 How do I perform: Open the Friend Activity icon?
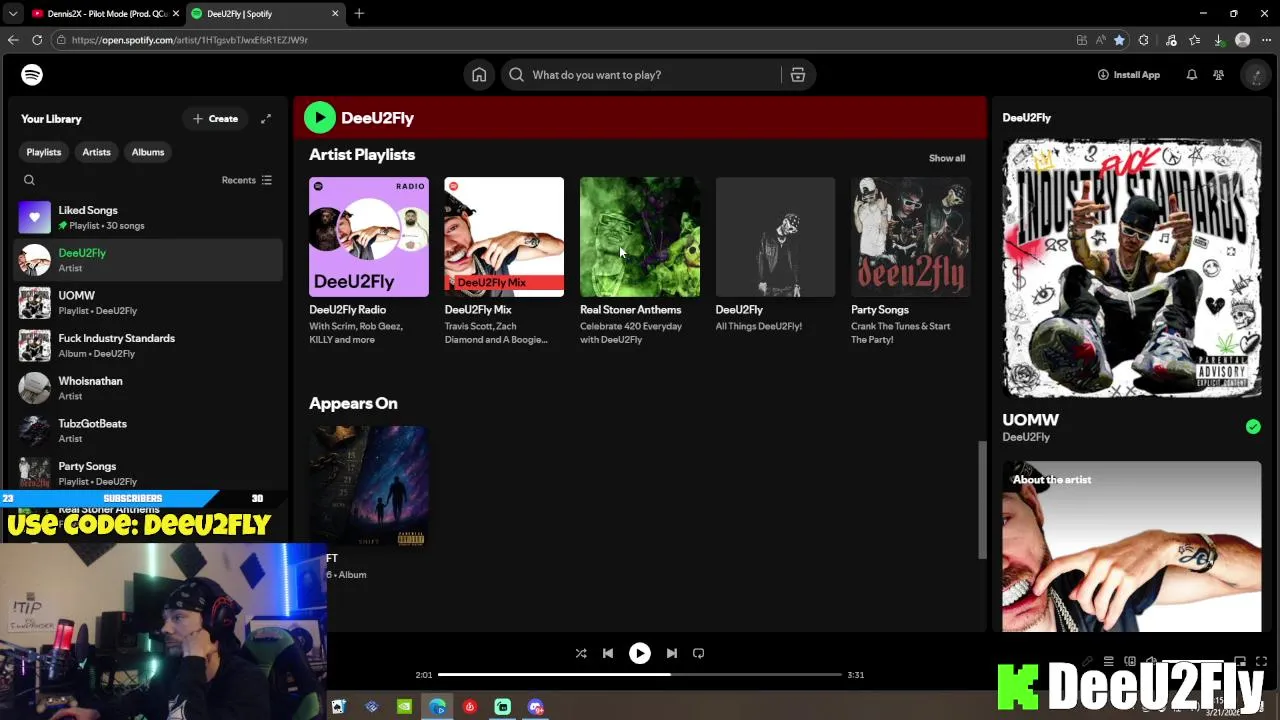click(1218, 75)
